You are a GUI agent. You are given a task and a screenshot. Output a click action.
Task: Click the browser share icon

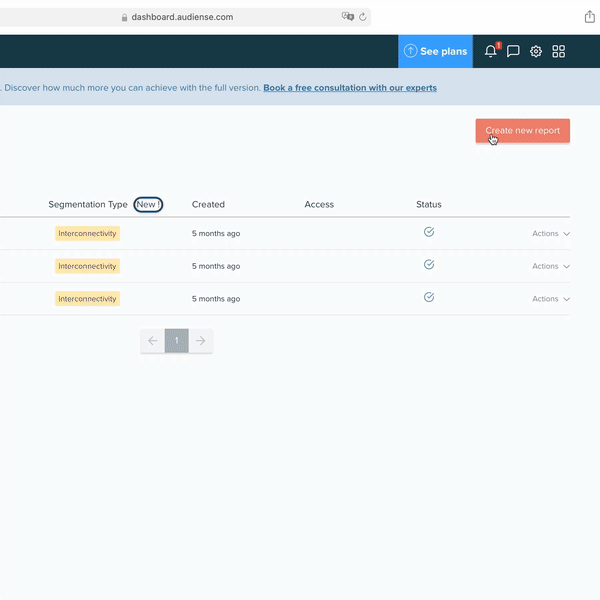tap(589, 17)
